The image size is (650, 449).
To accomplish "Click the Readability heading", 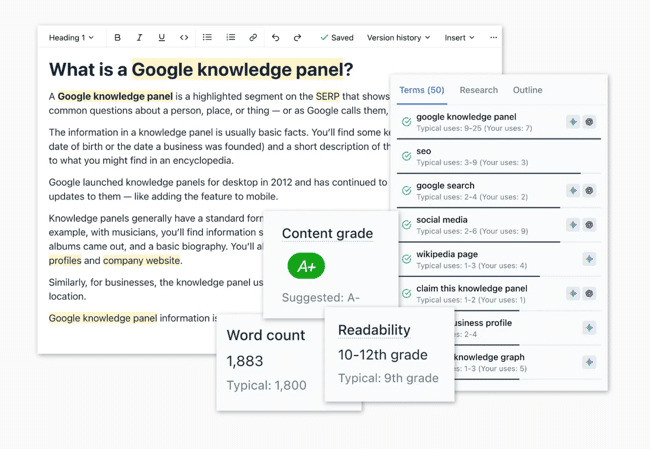I will tap(374, 330).
